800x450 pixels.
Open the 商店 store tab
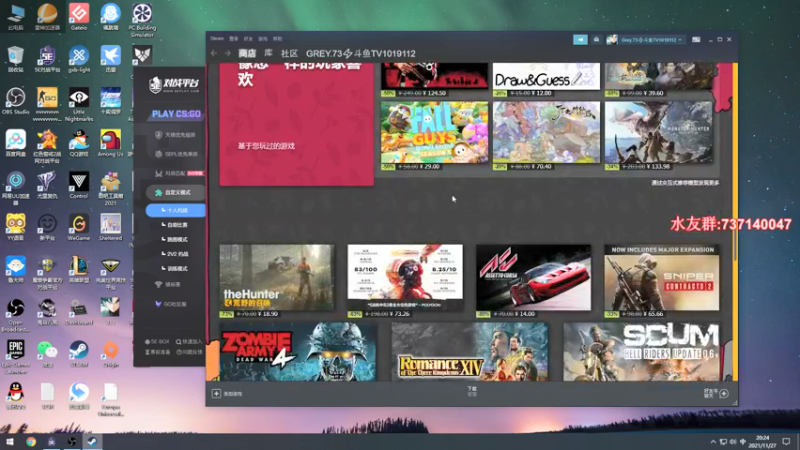pos(247,54)
